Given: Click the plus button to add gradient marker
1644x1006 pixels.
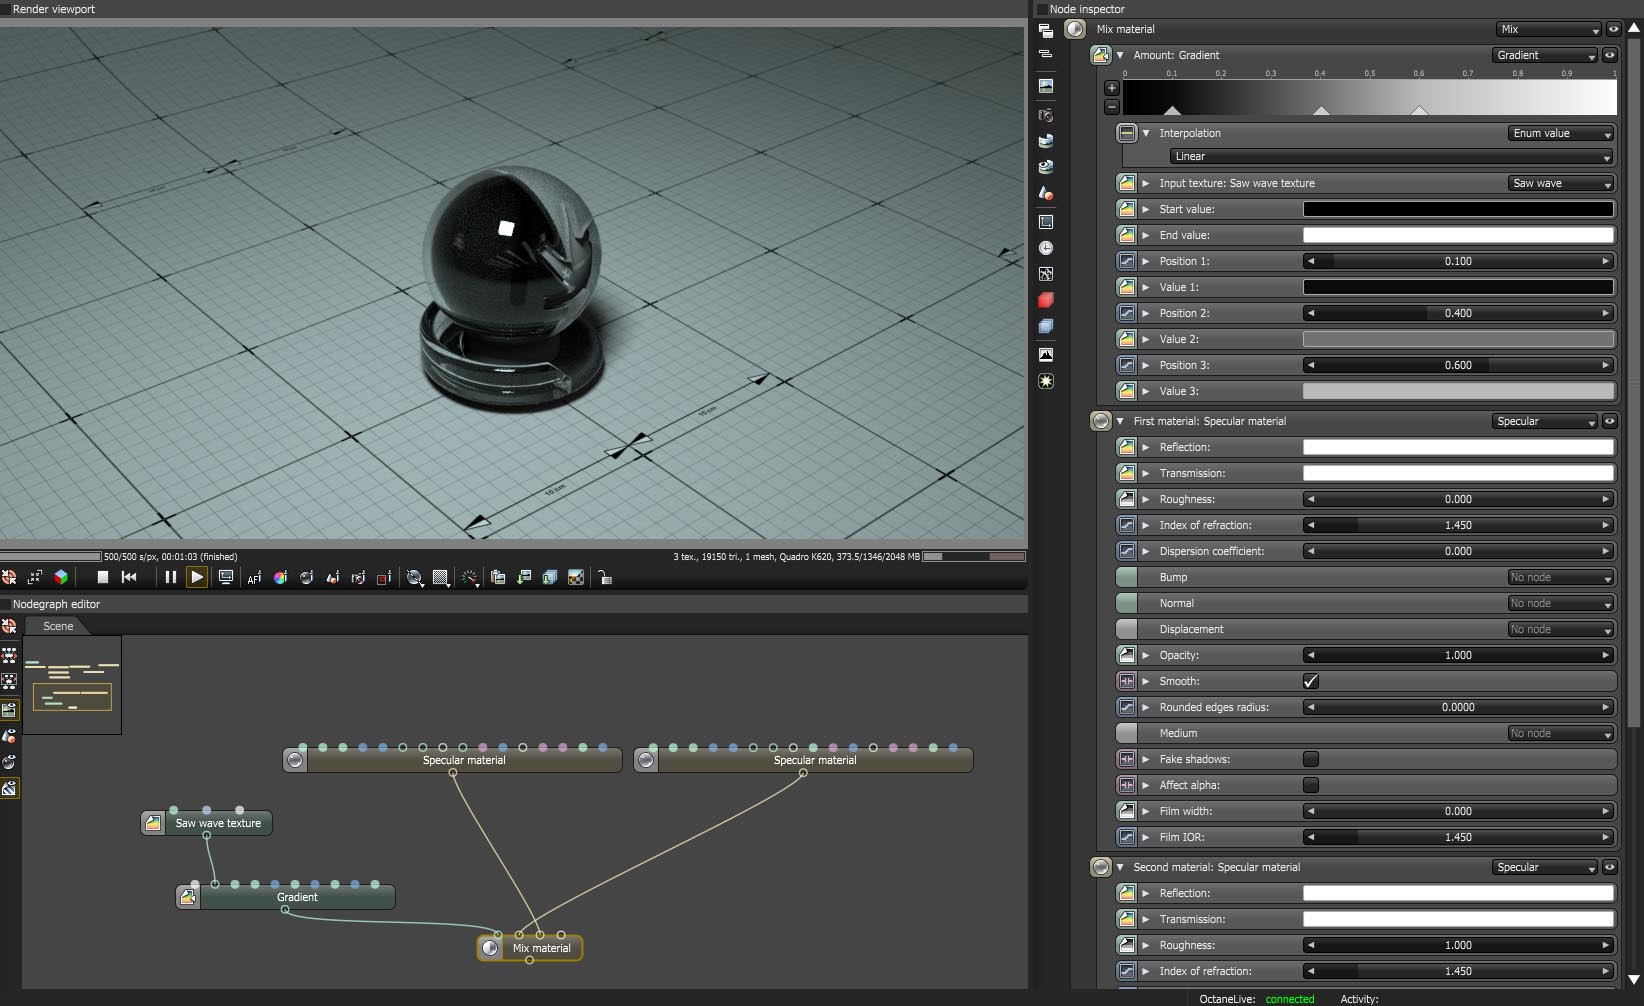Looking at the screenshot, I should pyautogui.click(x=1111, y=88).
